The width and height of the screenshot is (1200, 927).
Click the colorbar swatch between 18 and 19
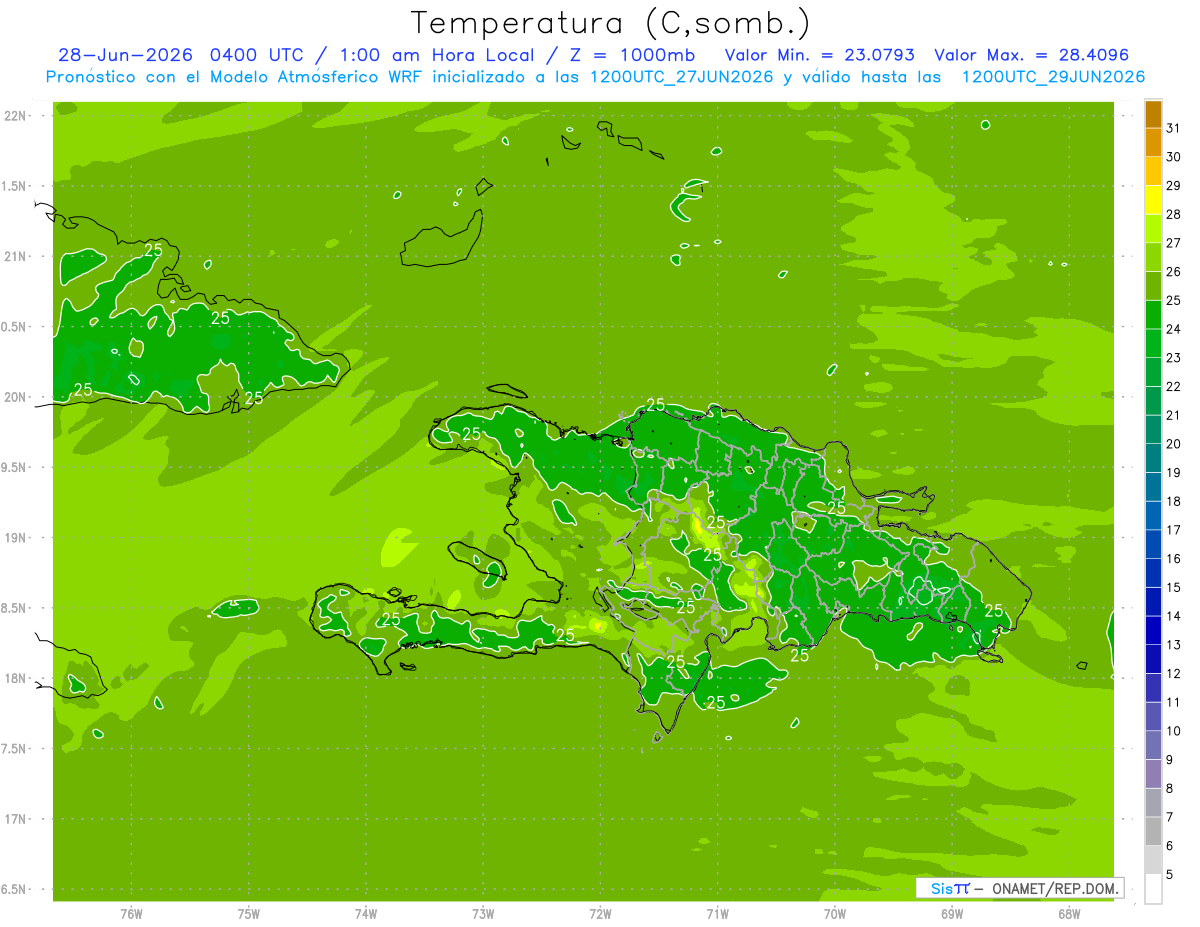point(1153,487)
